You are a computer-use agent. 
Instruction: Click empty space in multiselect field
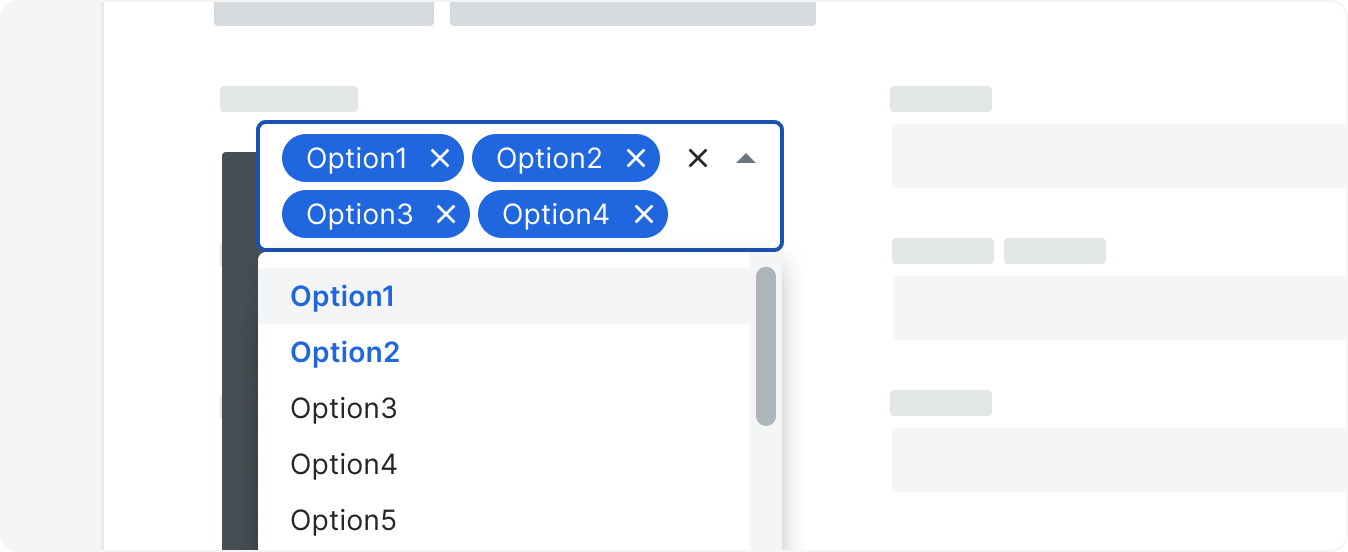click(724, 214)
